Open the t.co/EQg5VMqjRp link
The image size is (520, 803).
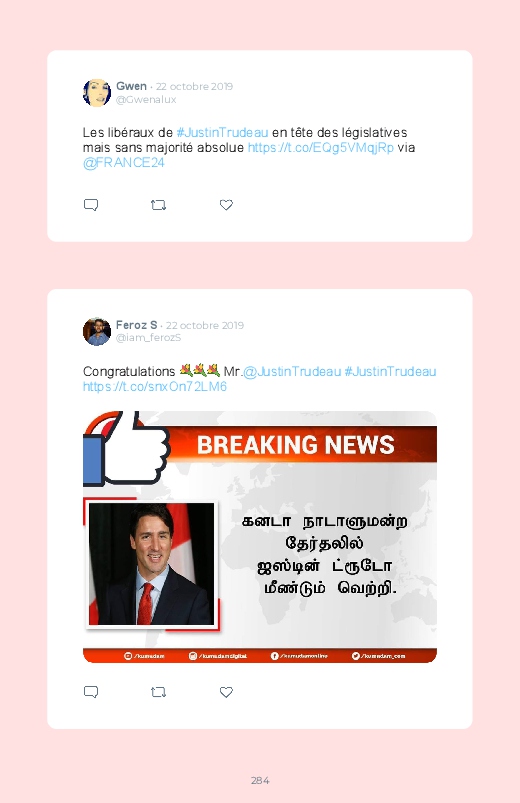pos(321,147)
